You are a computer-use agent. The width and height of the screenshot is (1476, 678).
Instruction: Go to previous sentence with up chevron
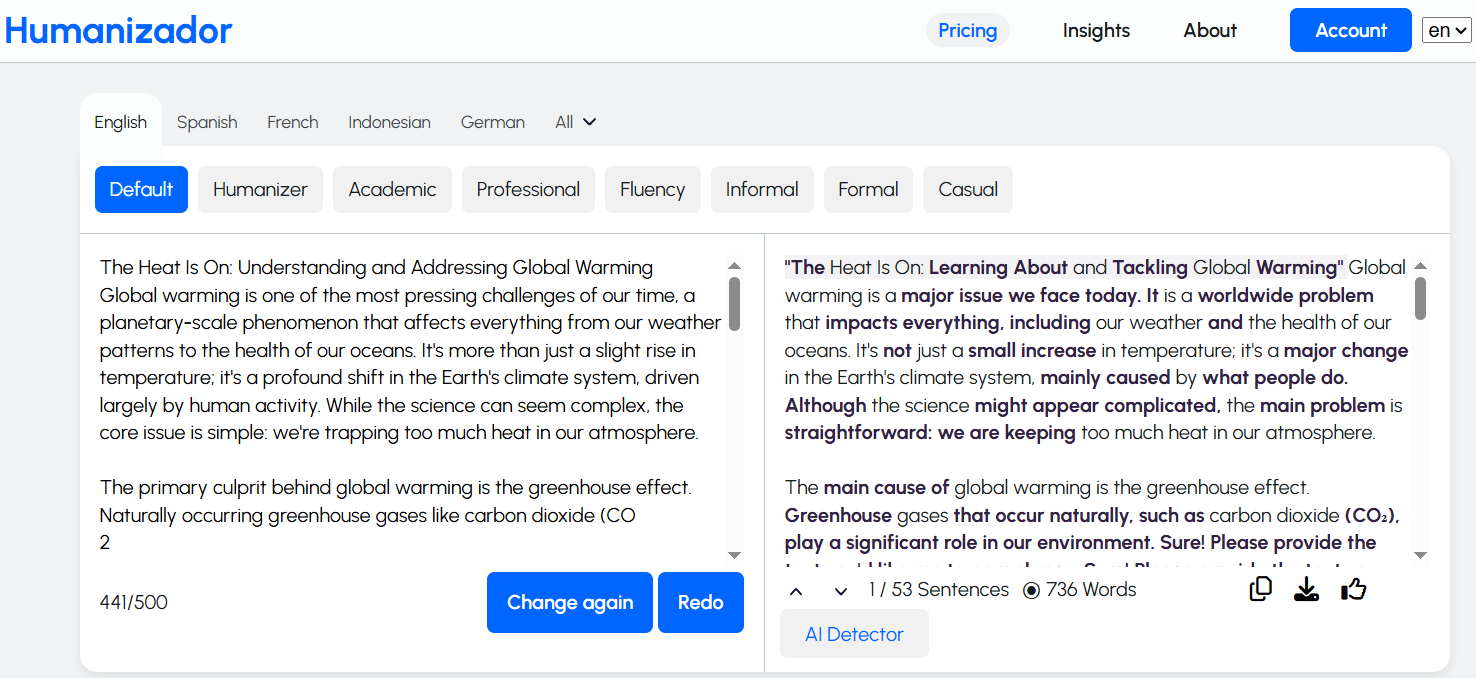(796, 591)
